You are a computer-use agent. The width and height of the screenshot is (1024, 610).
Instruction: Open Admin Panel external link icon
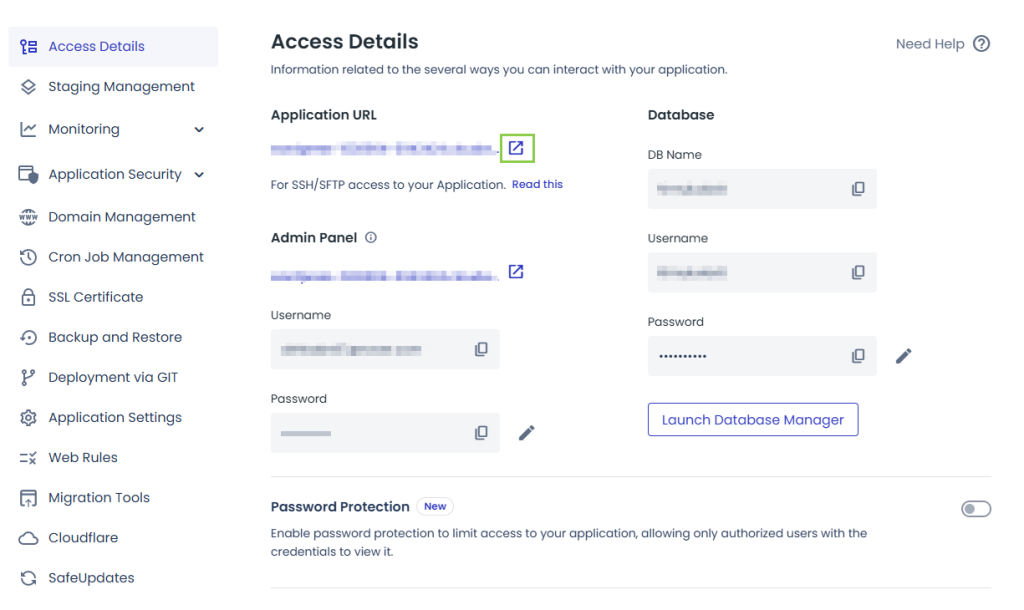516,272
